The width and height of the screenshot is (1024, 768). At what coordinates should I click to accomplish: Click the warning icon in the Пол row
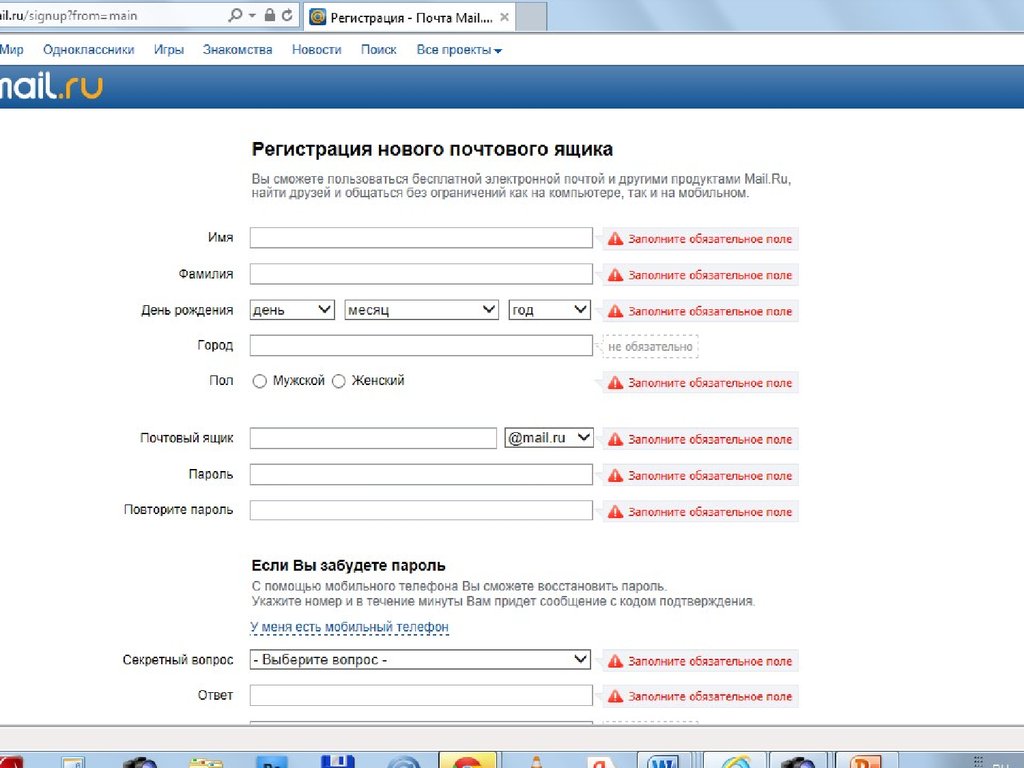(x=615, y=383)
